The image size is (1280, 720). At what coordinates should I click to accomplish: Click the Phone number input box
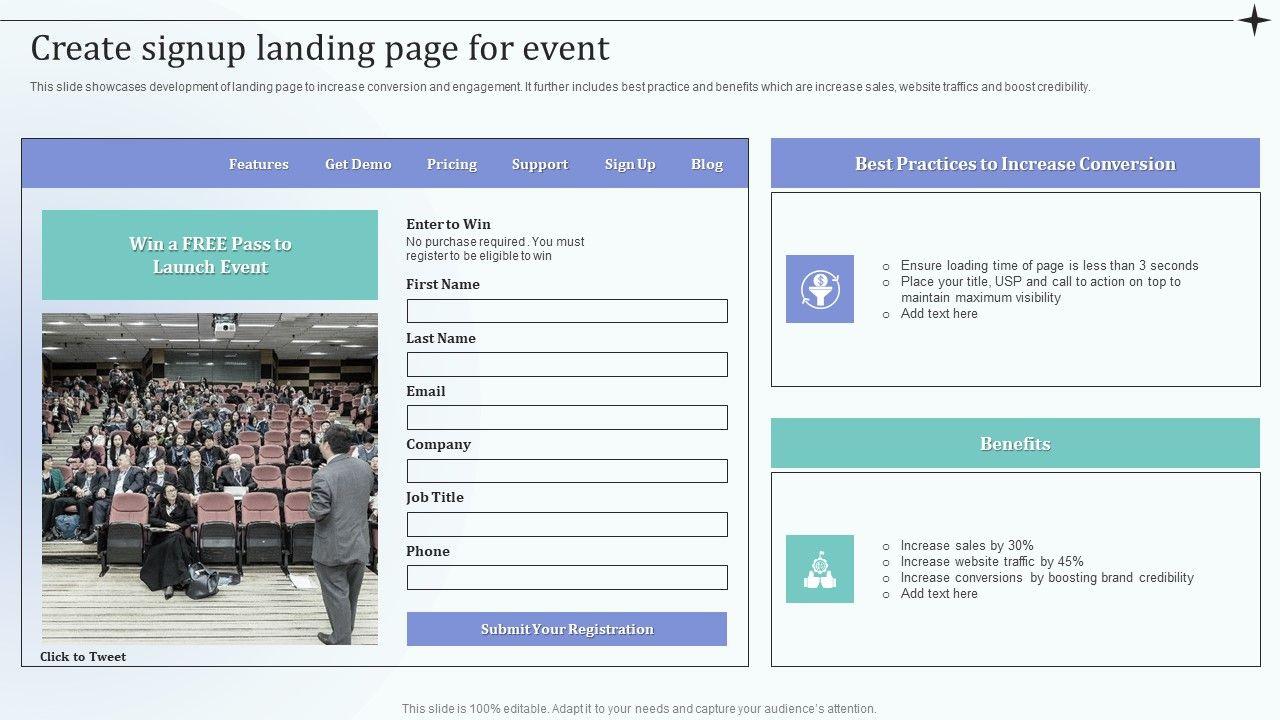(567, 577)
